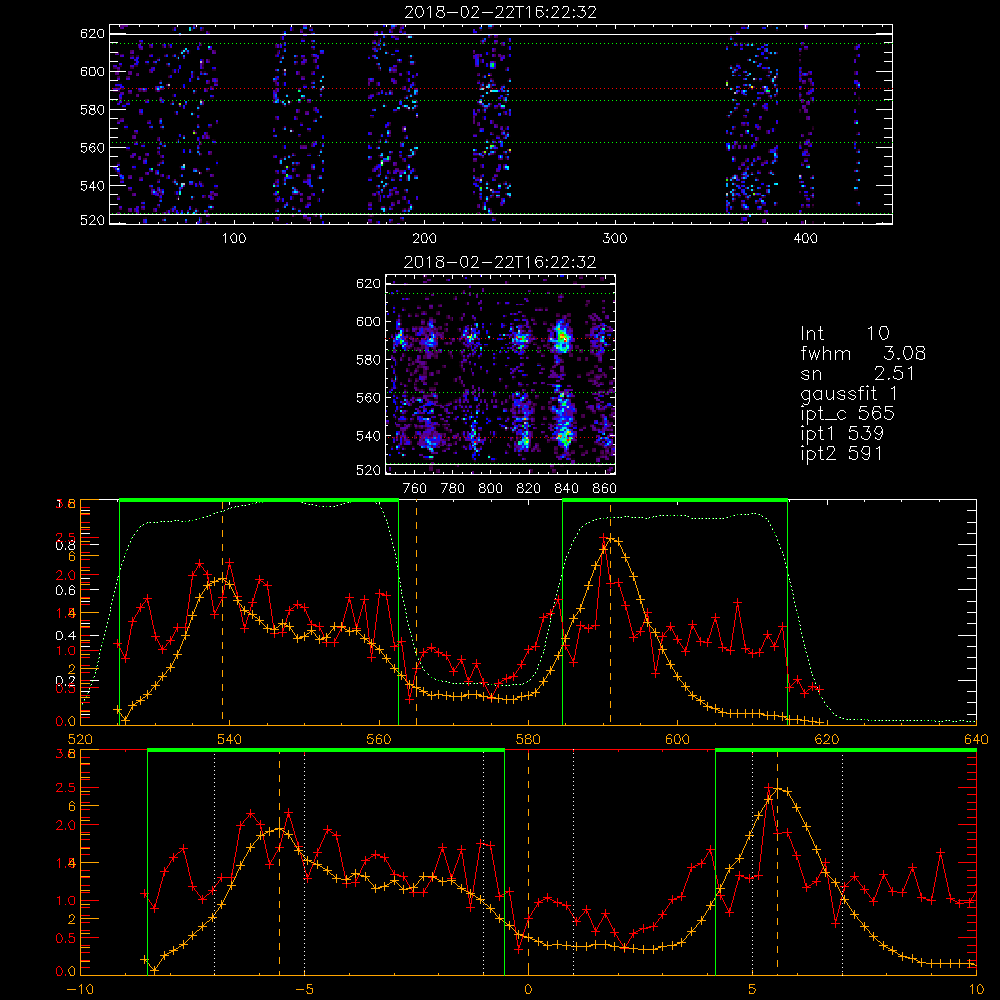Image resolution: width=1000 pixels, height=1000 pixels.
Task: Click the 'ipt1 539' value
Action: pos(842,434)
